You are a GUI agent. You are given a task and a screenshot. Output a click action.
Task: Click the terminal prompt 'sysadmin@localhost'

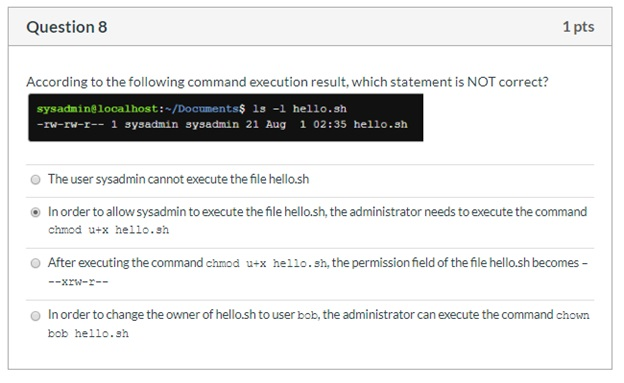point(97,109)
